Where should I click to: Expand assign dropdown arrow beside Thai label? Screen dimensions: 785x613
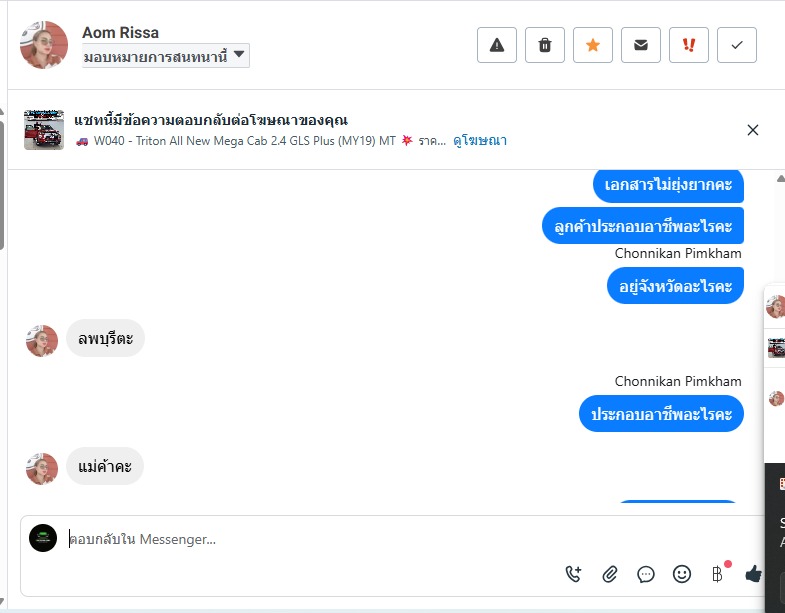coord(239,54)
